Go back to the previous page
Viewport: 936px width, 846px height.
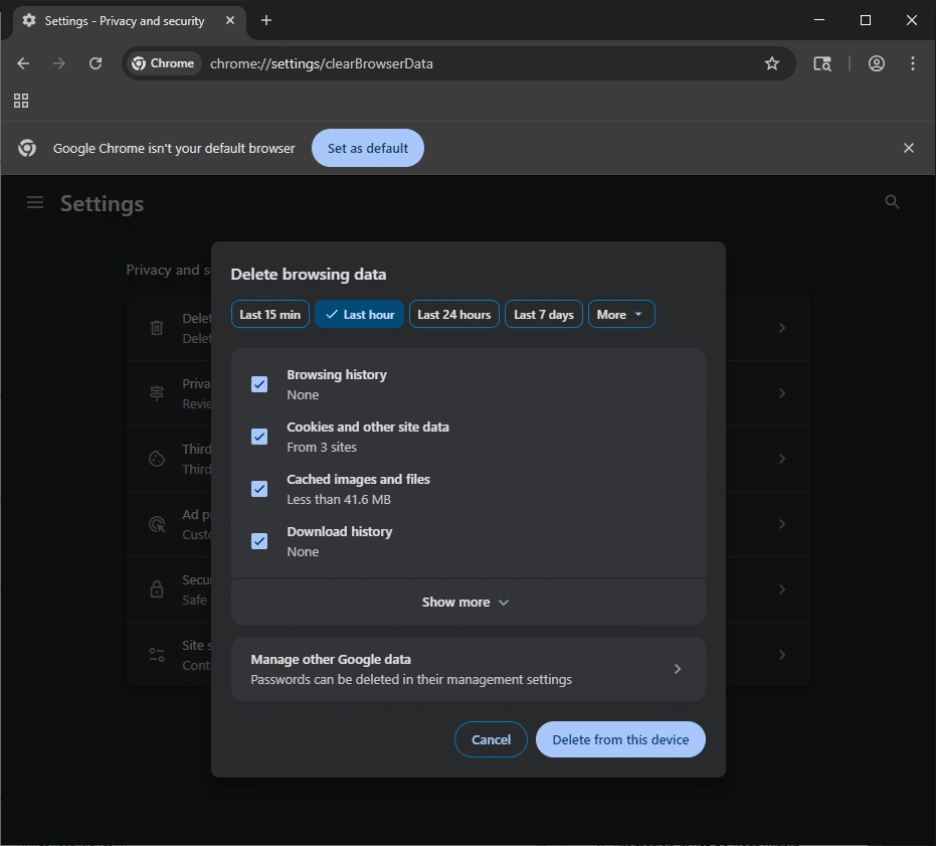pos(23,63)
